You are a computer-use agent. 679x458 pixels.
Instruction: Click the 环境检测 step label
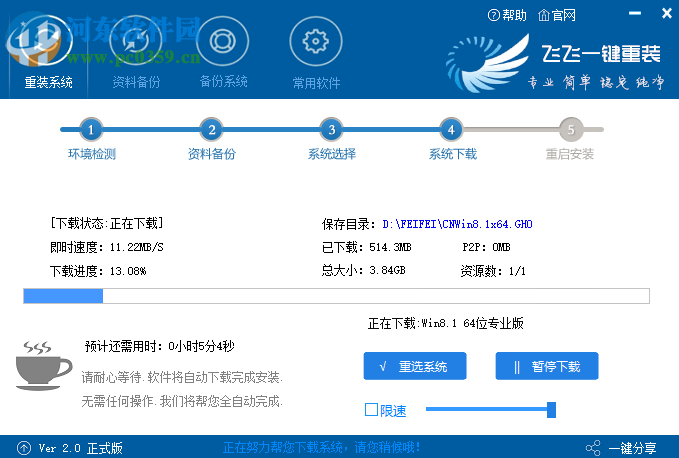coord(92,154)
